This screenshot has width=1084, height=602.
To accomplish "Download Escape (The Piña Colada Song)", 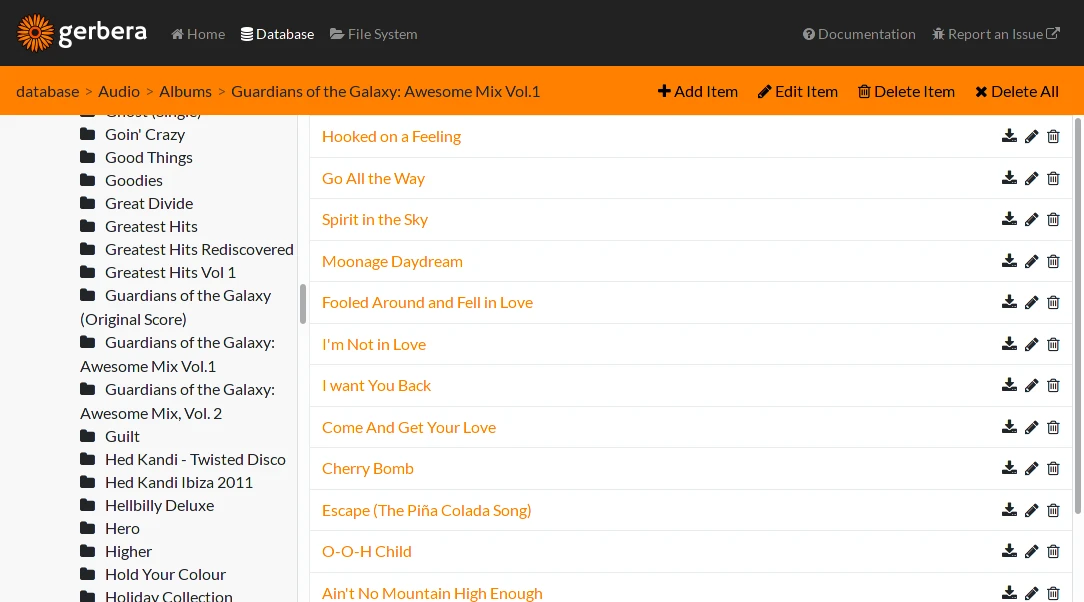I will [x=1009, y=510].
